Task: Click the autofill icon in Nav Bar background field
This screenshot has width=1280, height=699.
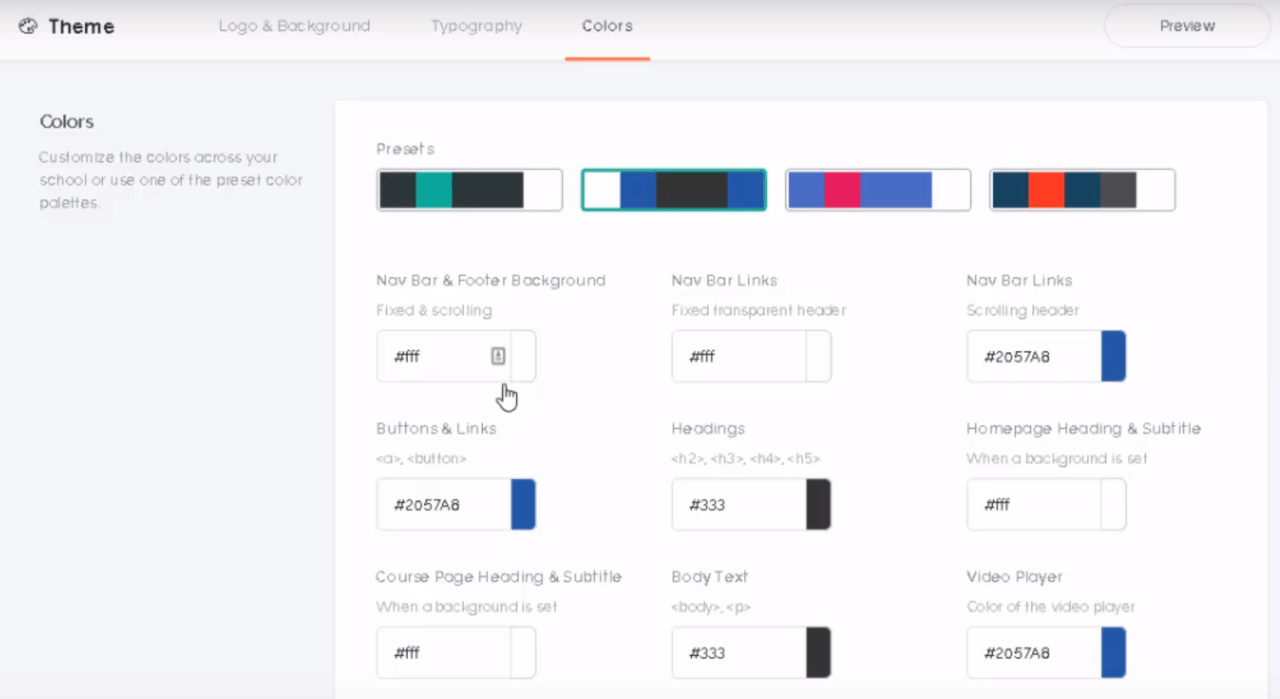Action: [x=498, y=356]
